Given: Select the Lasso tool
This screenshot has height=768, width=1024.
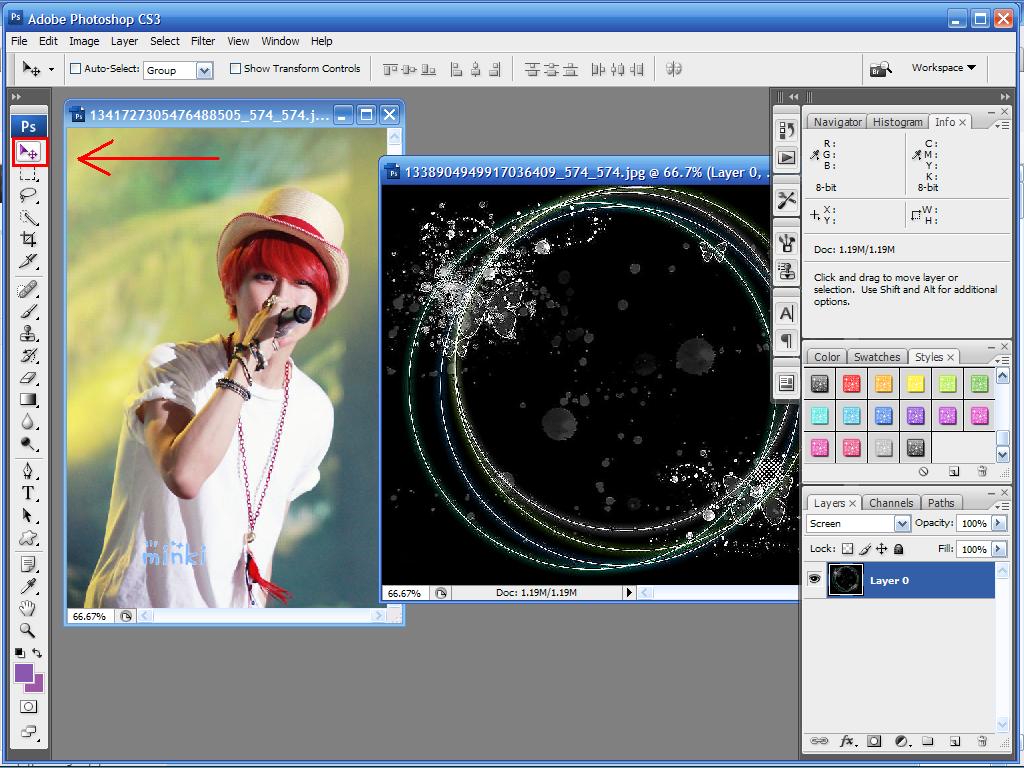Looking at the screenshot, I should pyautogui.click(x=28, y=196).
